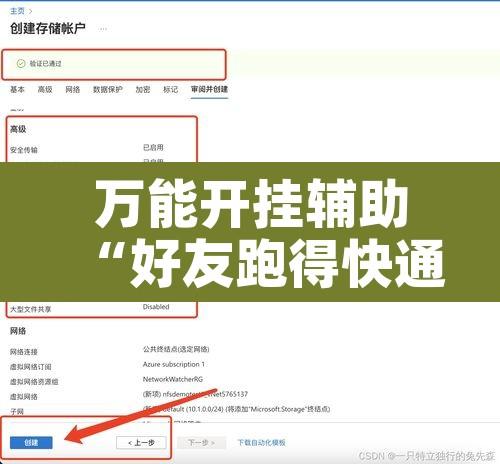The width and height of the screenshot is (500, 464).
Task: Click the 子网 label
Action: click(17, 412)
